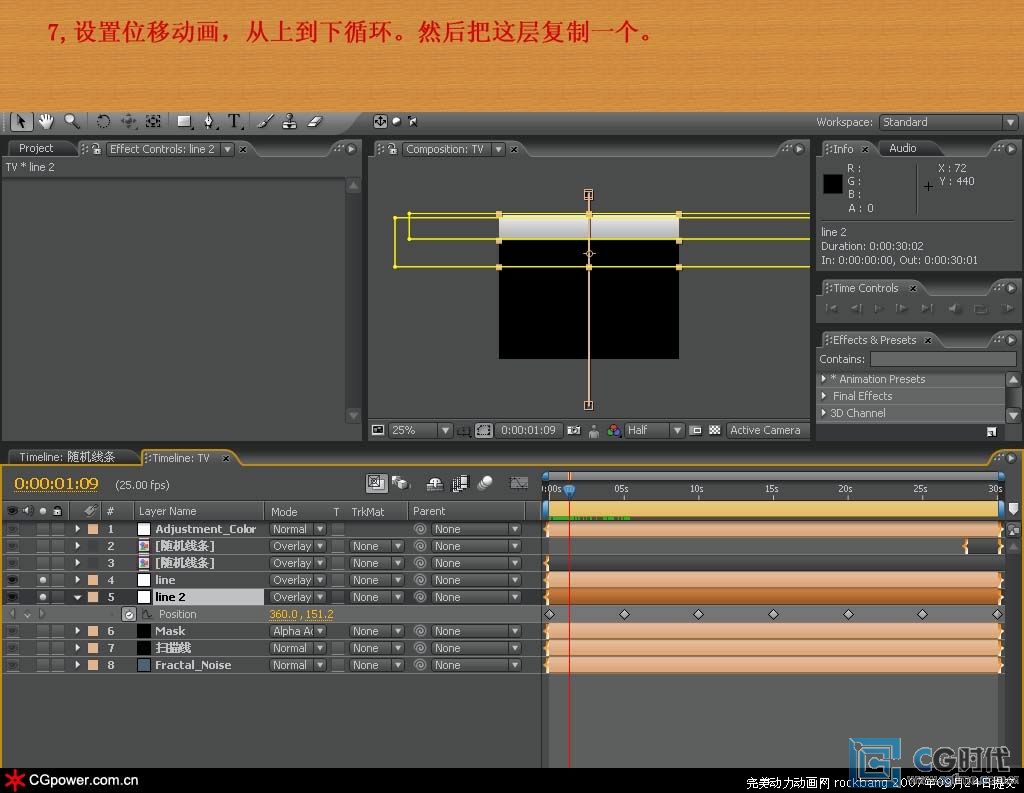This screenshot has height=793, width=1024.
Task: Expand the Final Effects category
Action: pyautogui.click(x=824, y=396)
